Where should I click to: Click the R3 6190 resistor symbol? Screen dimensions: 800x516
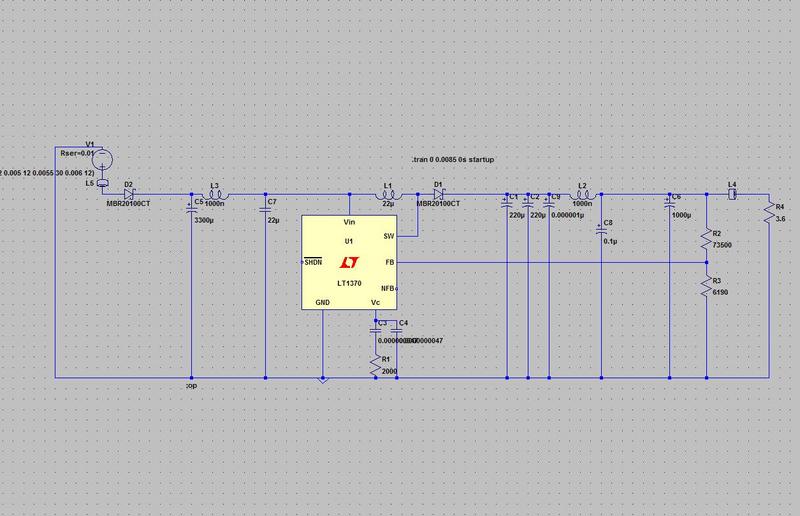coord(707,287)
